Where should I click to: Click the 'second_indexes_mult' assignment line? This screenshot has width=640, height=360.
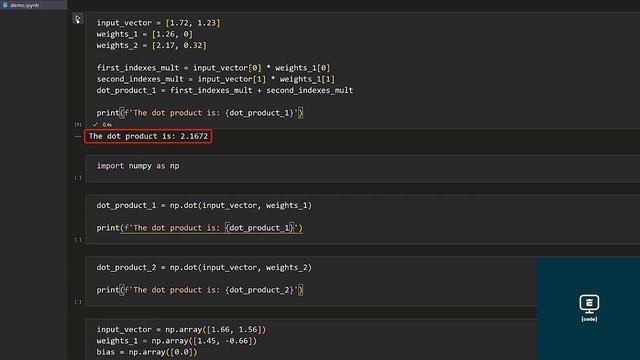tap(216, 79)
